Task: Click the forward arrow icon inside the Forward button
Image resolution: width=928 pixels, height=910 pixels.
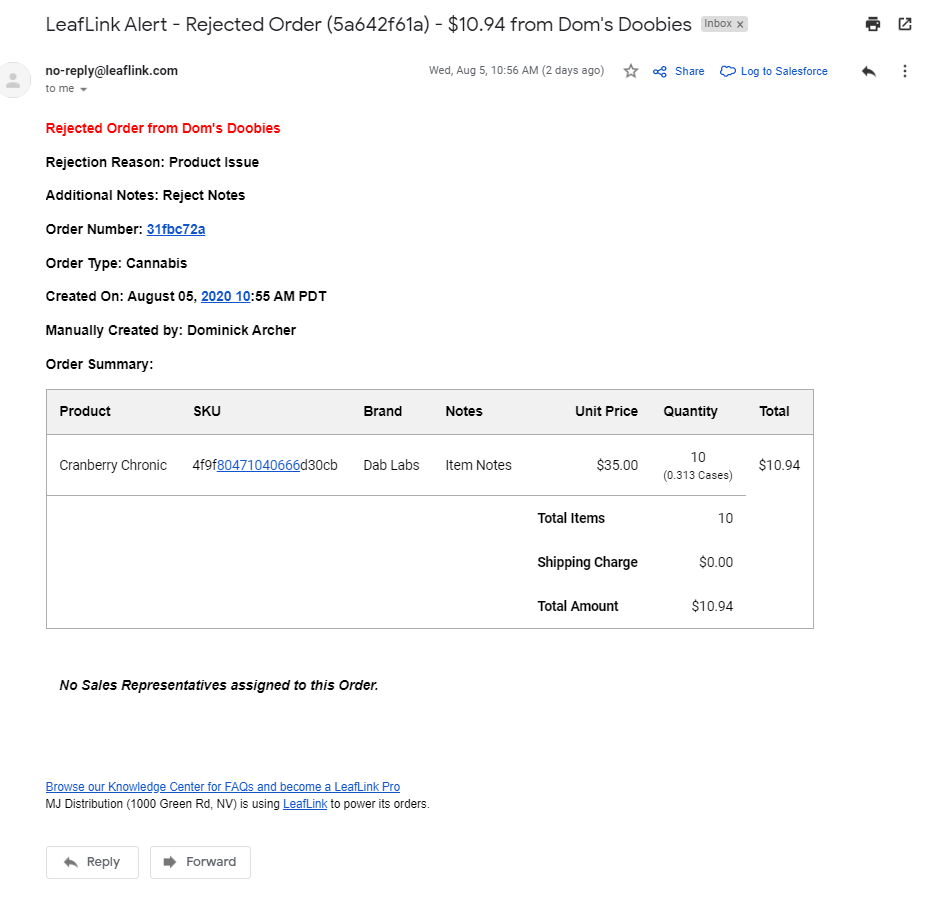Action: point(170,862)
